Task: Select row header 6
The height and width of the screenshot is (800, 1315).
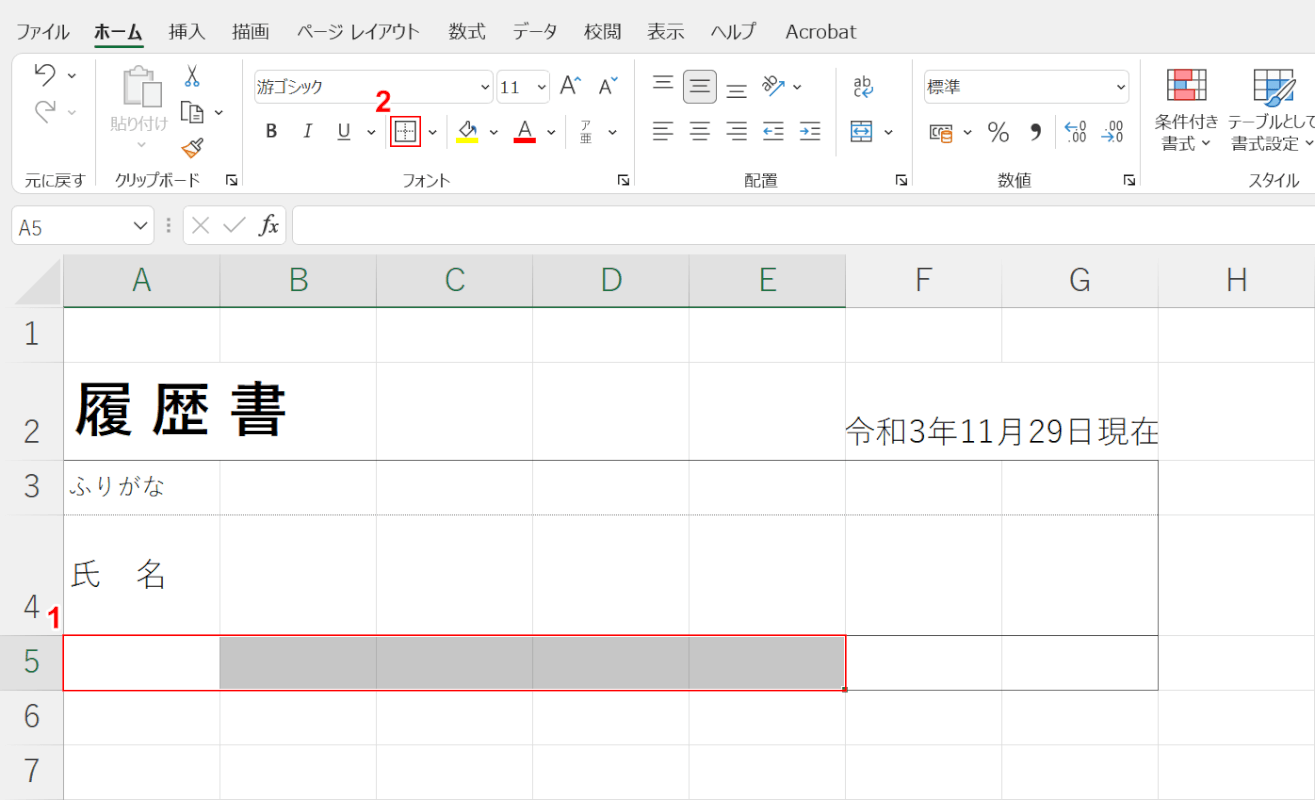Action: pyautogui.click(x=31, y=716)
